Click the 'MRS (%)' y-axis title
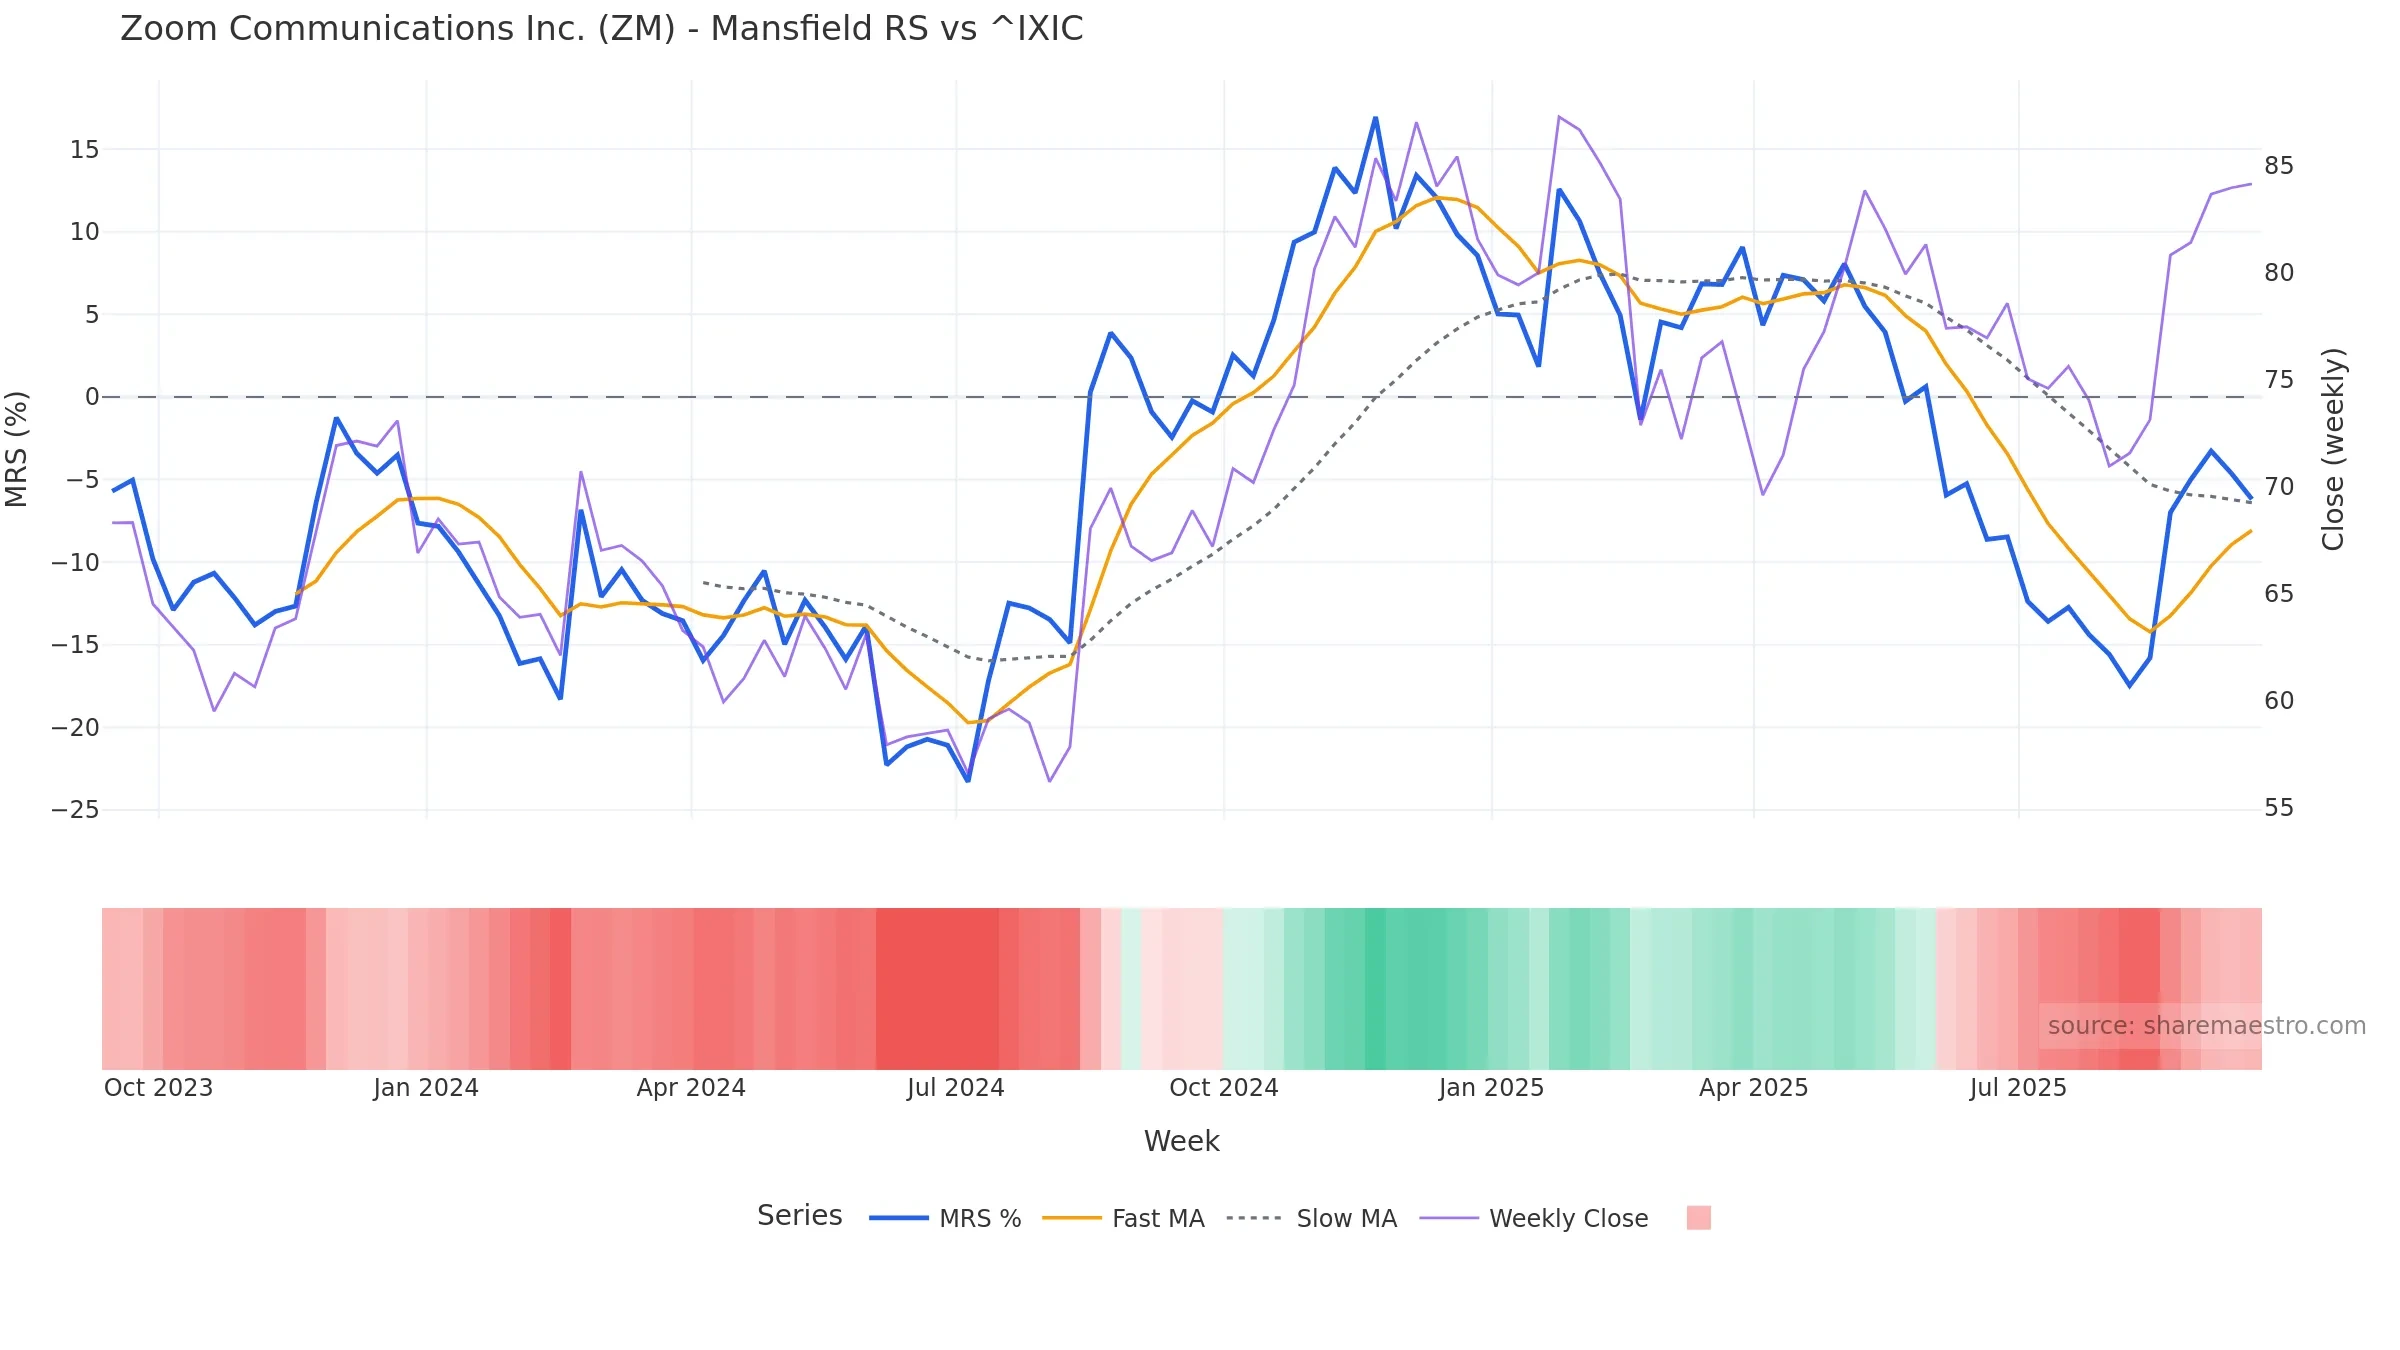This screenshot has height=1350, width=2400. coord(17,449)
